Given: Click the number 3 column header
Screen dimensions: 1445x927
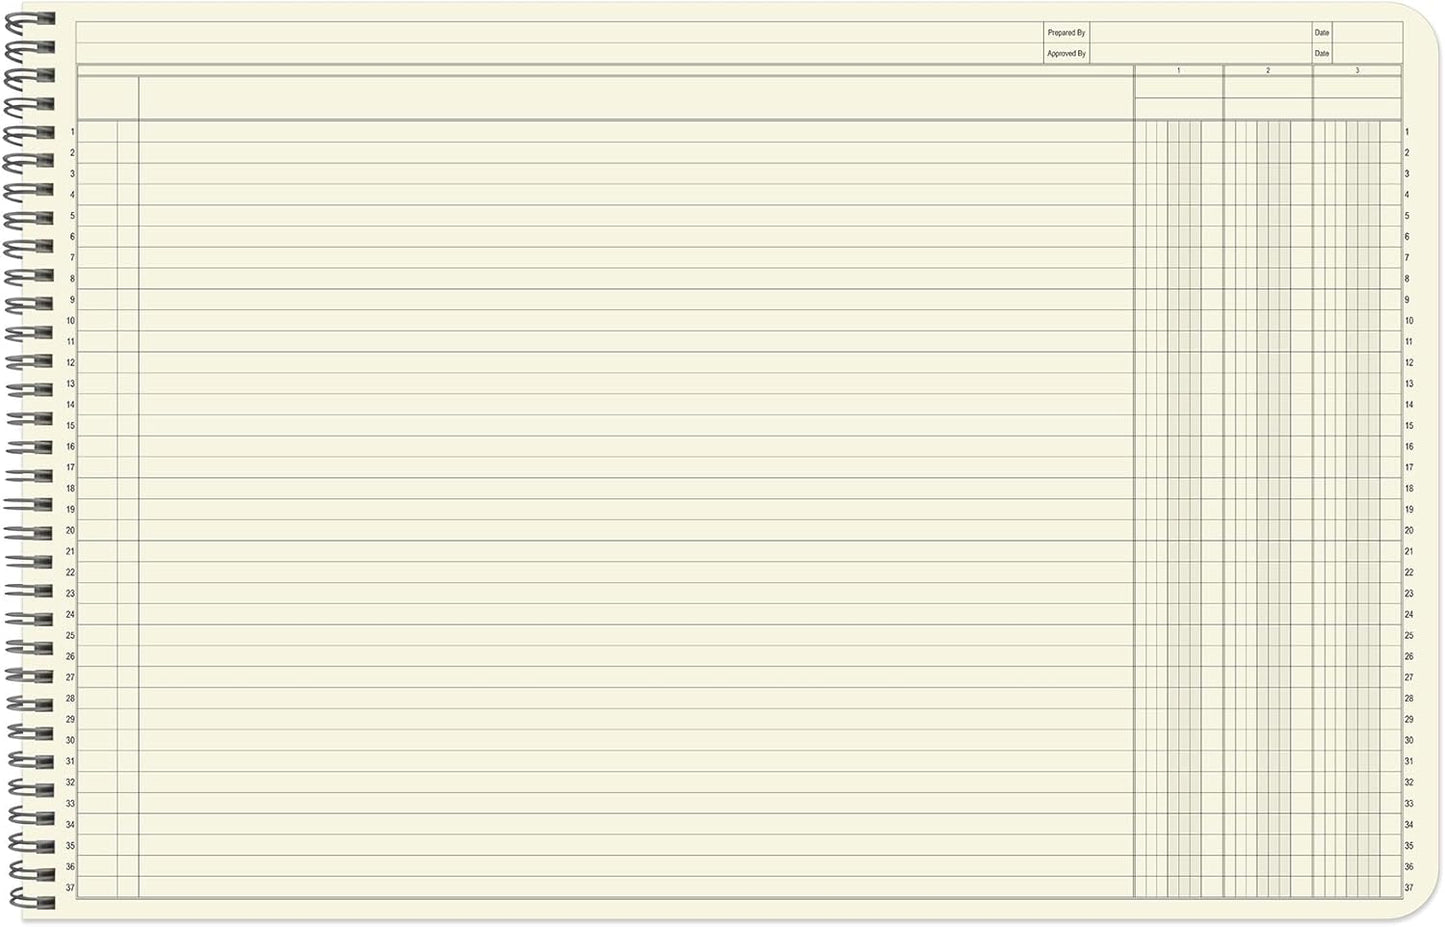Looking at the screenshot, I should [1356, 71].
